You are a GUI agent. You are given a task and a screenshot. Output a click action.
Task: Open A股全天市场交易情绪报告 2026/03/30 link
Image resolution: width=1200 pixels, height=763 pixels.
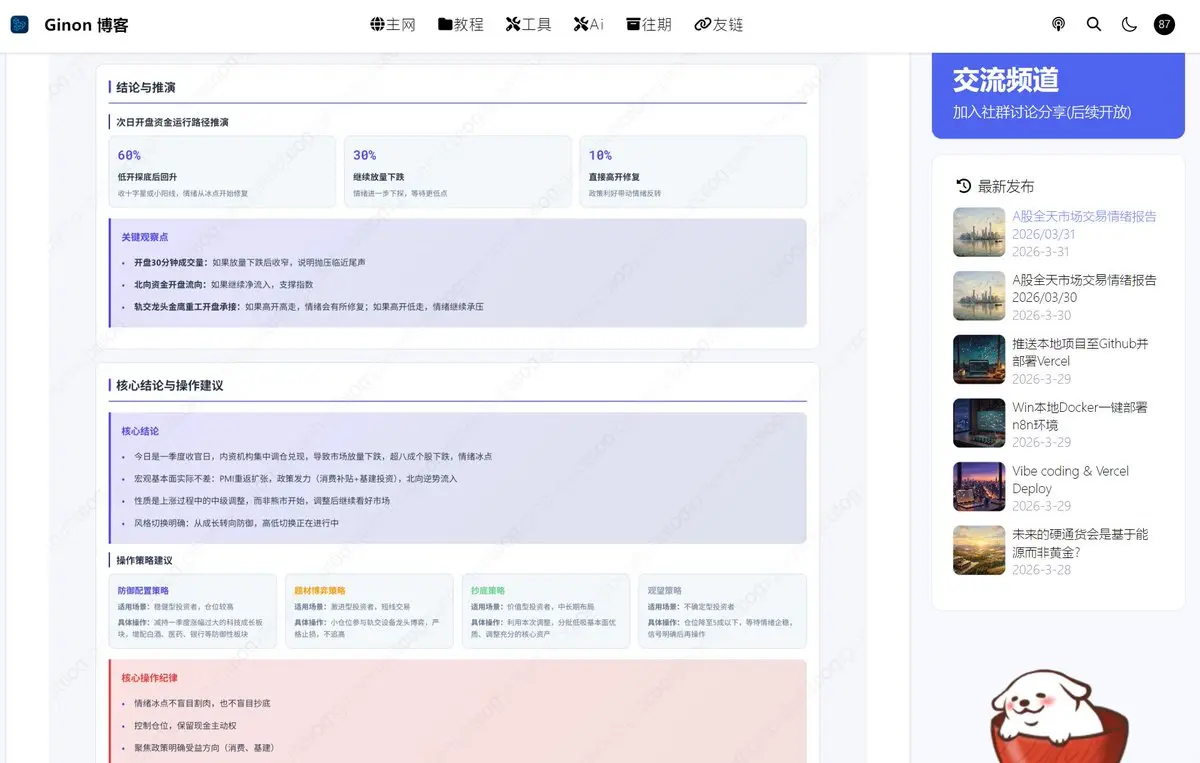(1084, 288)
